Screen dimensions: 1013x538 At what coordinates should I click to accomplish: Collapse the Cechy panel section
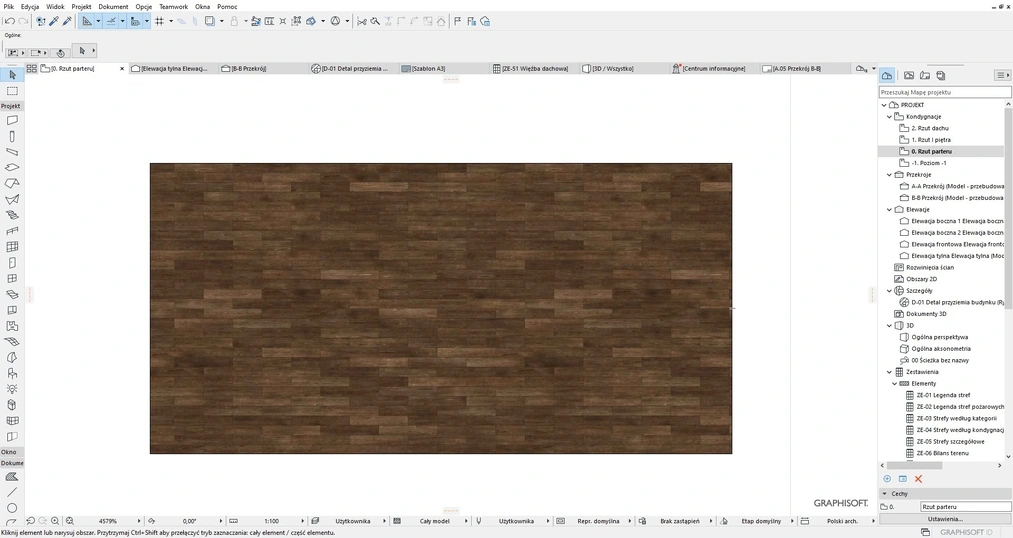(884, 493)
